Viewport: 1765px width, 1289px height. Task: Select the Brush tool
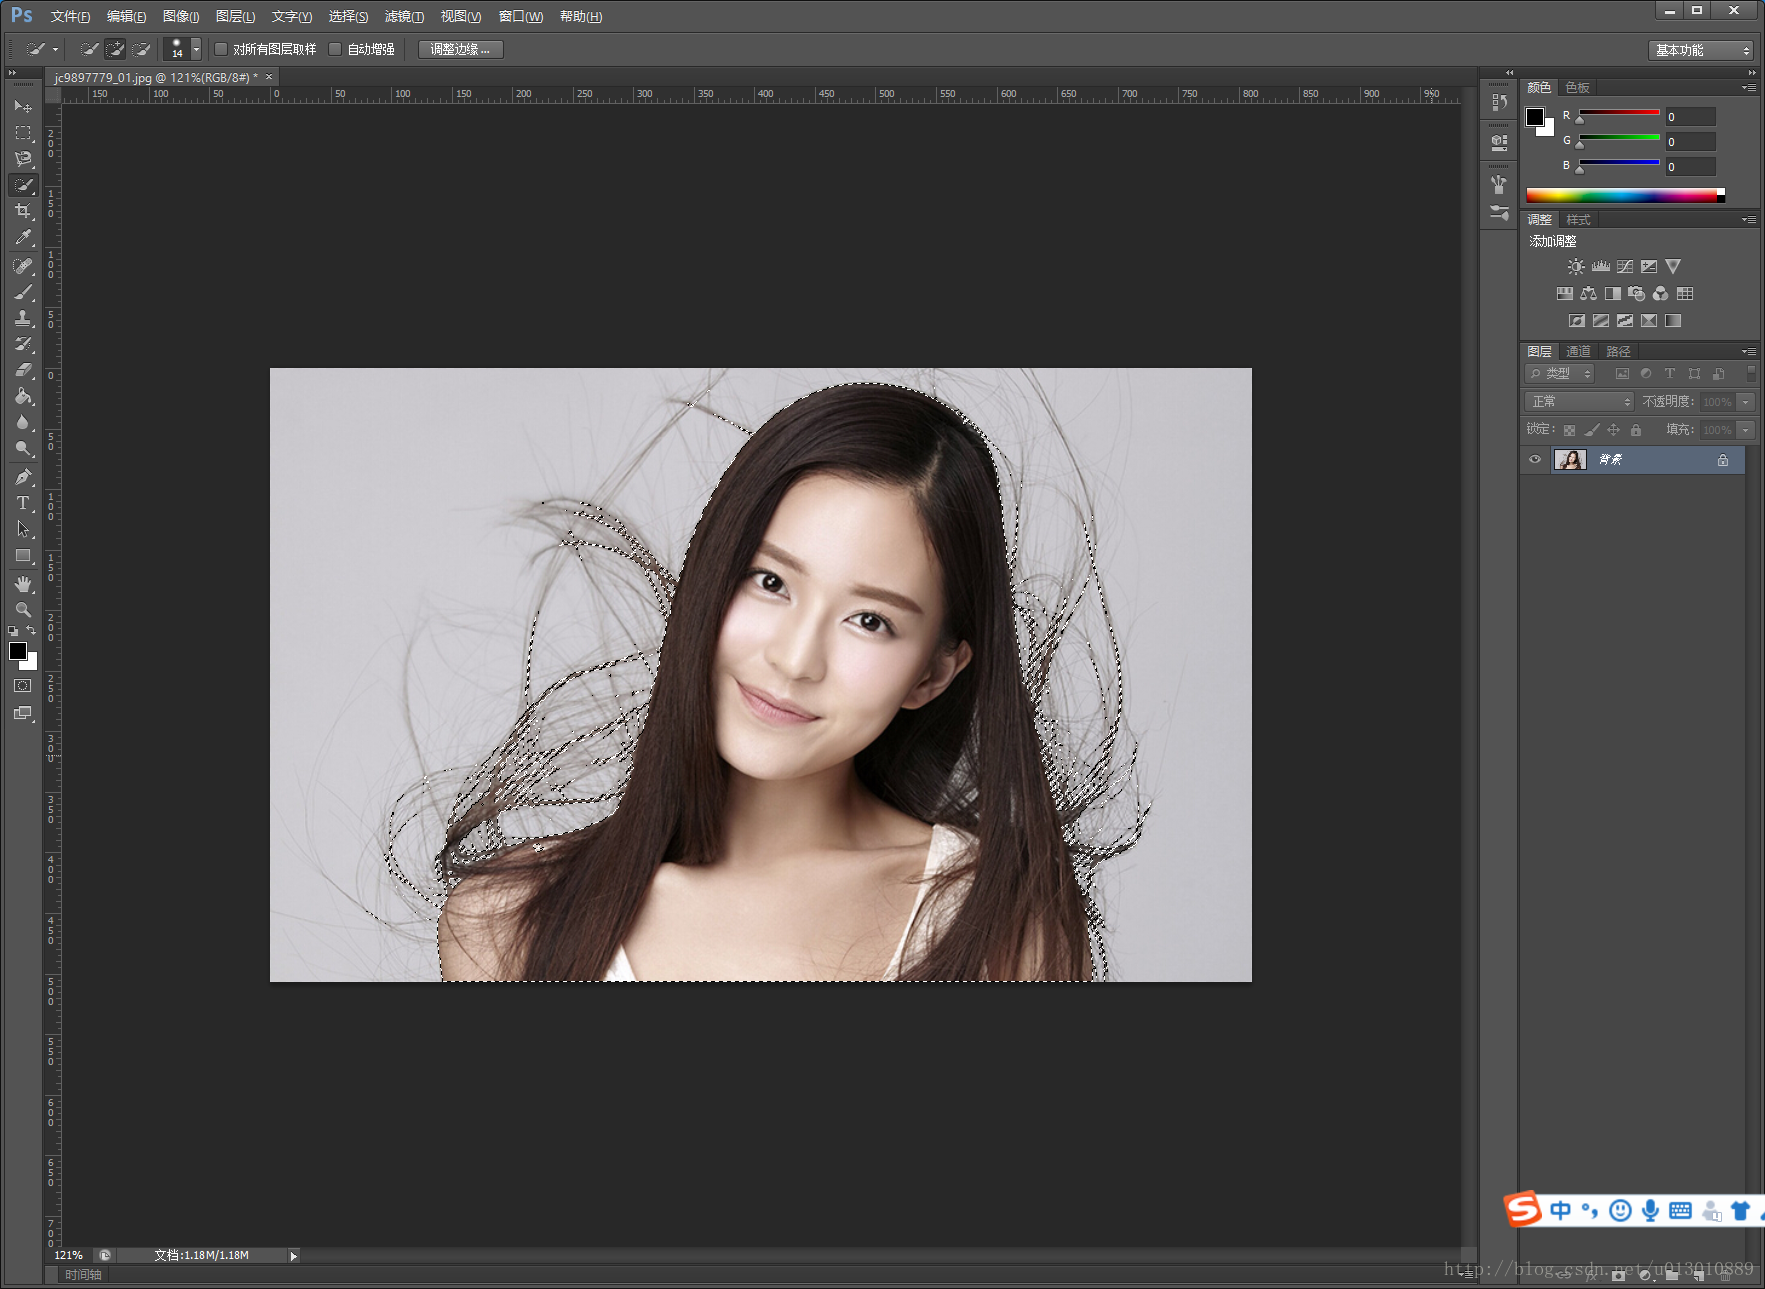tap(23, 292)
